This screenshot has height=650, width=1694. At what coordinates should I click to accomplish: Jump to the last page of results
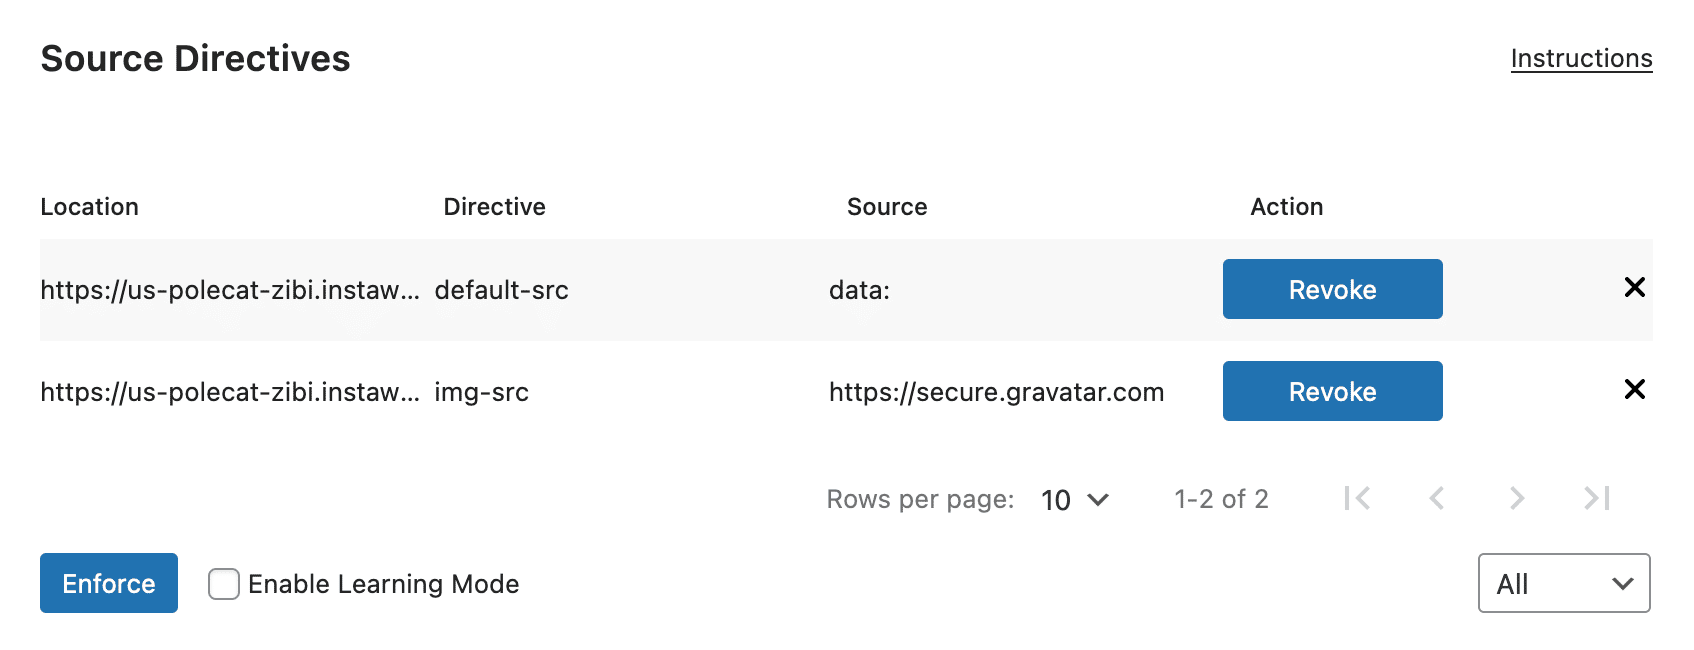[x=1594, y=498]
